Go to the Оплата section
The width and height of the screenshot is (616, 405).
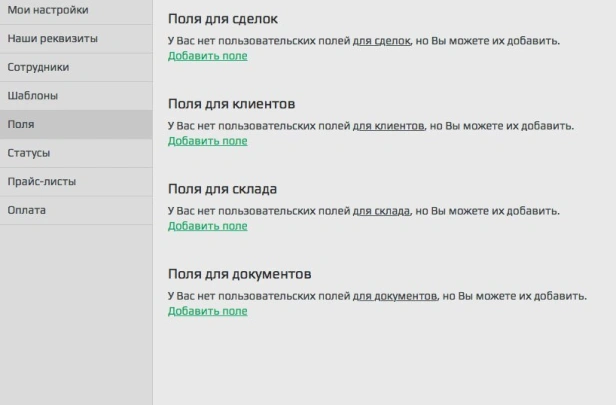click(x=26, y=210)
